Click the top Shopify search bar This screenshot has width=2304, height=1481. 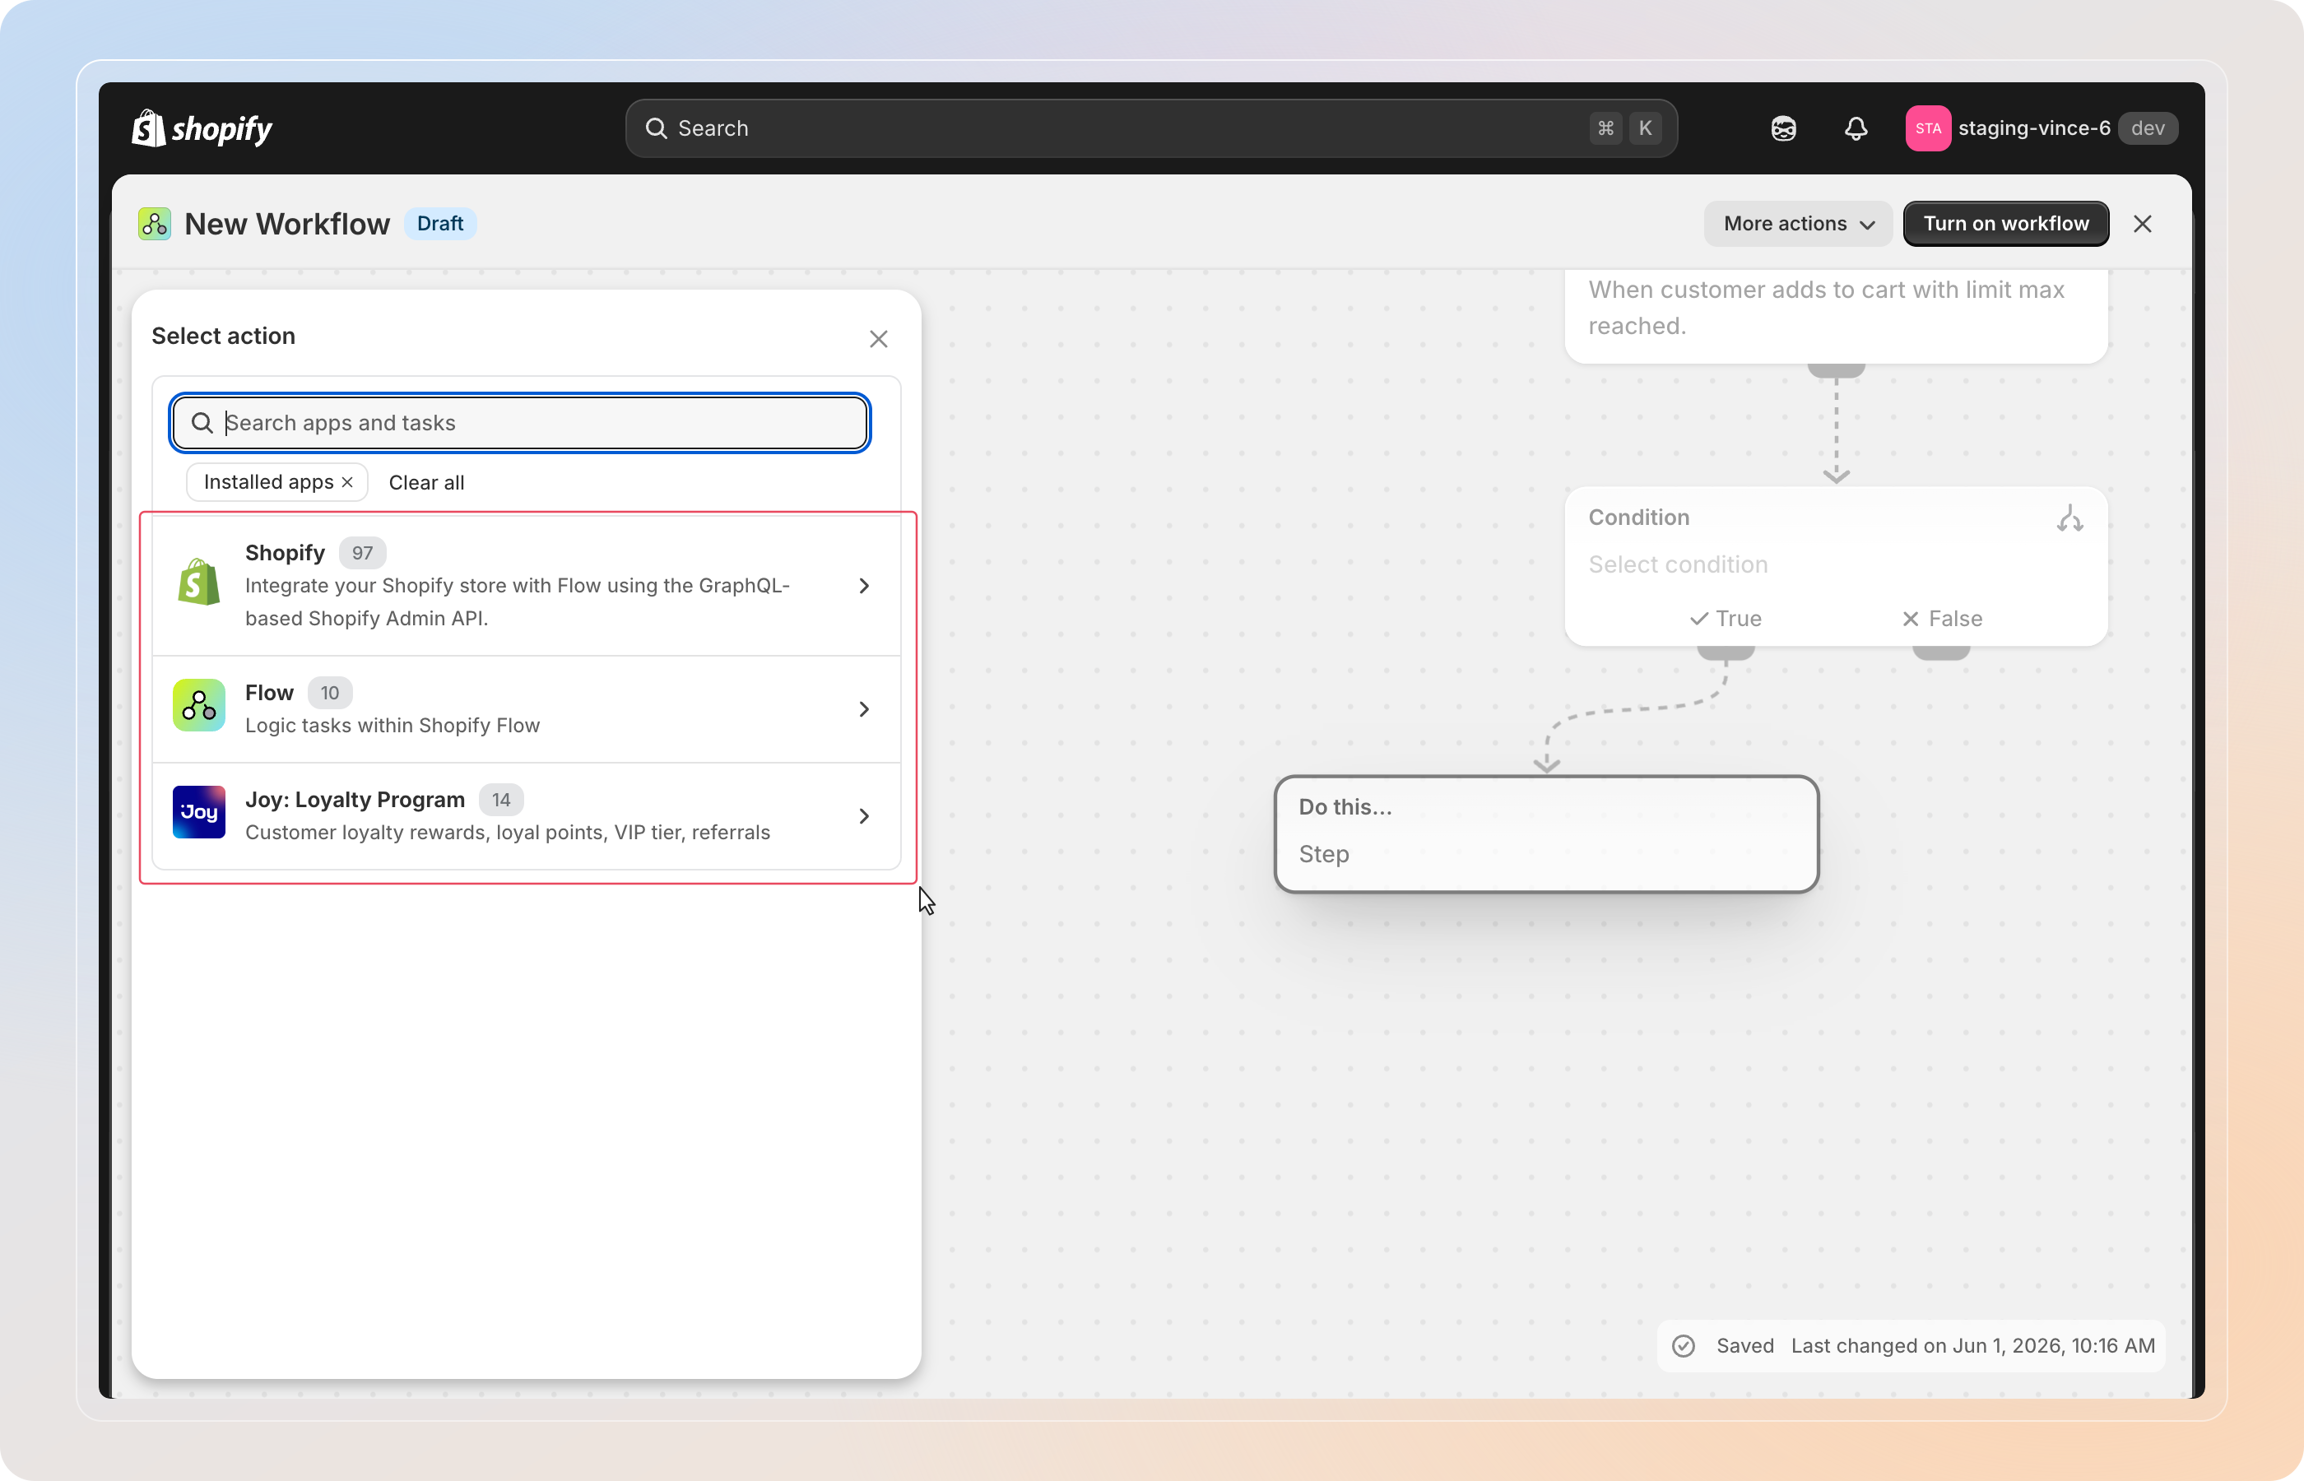tap(1150, 128)
